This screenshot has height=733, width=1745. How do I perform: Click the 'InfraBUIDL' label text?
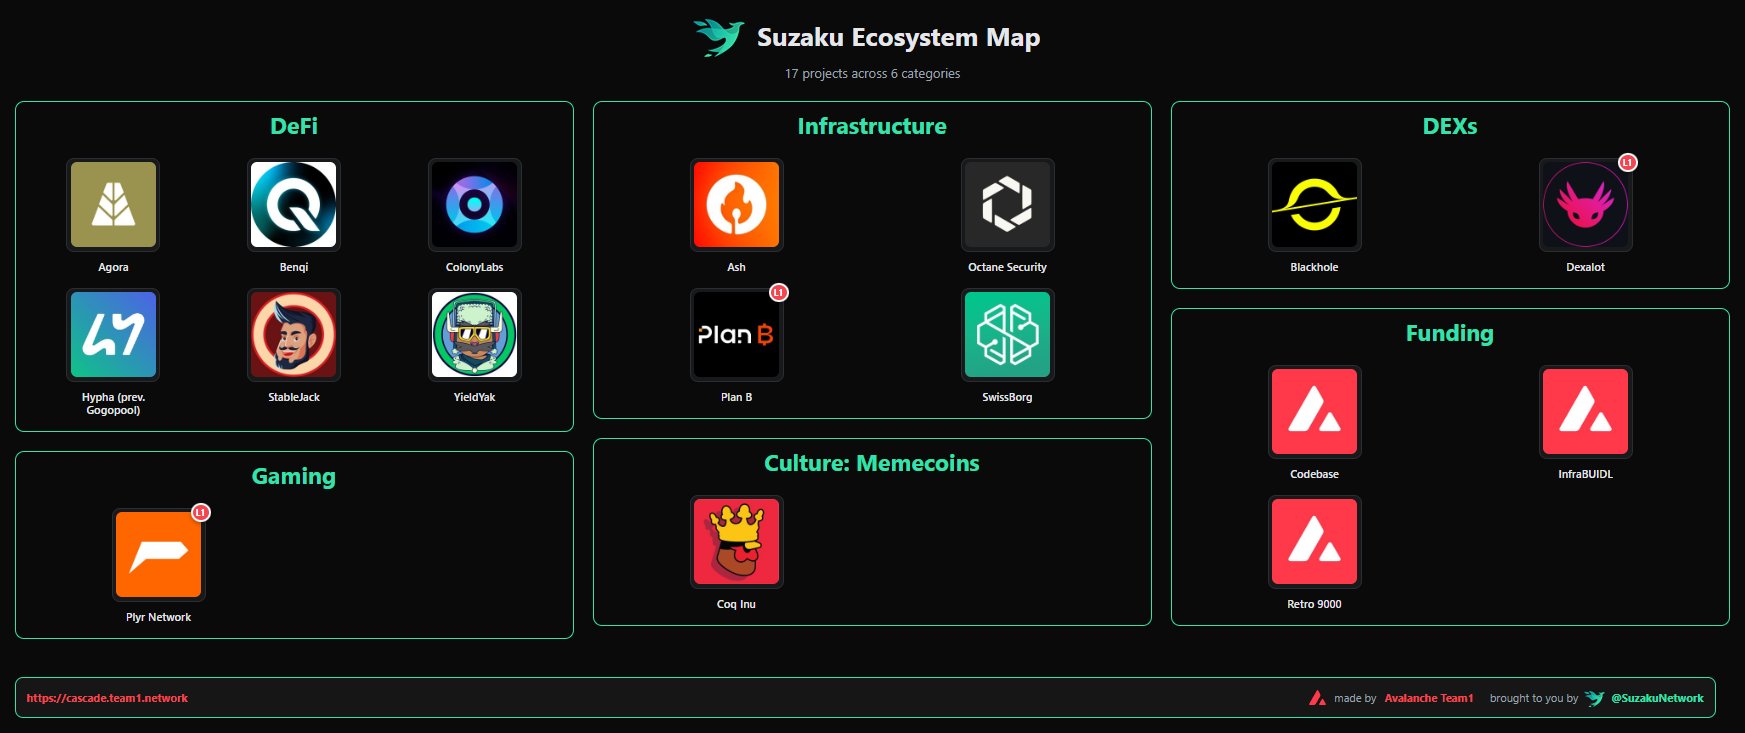pyautogui.click(x=1586, y=474)
